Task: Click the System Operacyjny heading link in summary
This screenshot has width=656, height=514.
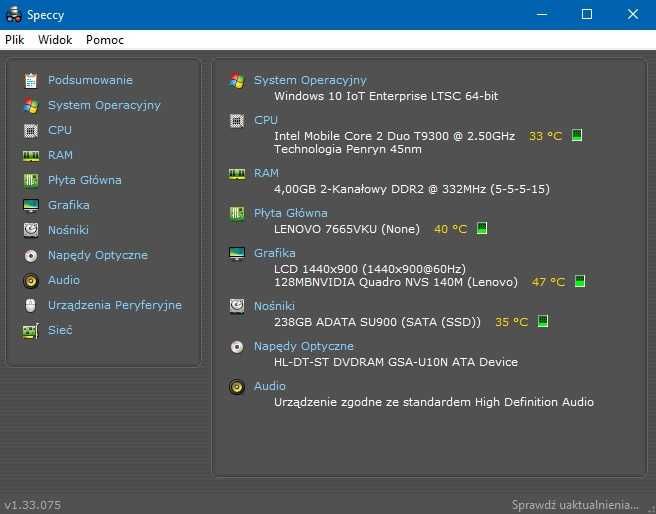Action: pyautogui.click(x=310, y=80)
